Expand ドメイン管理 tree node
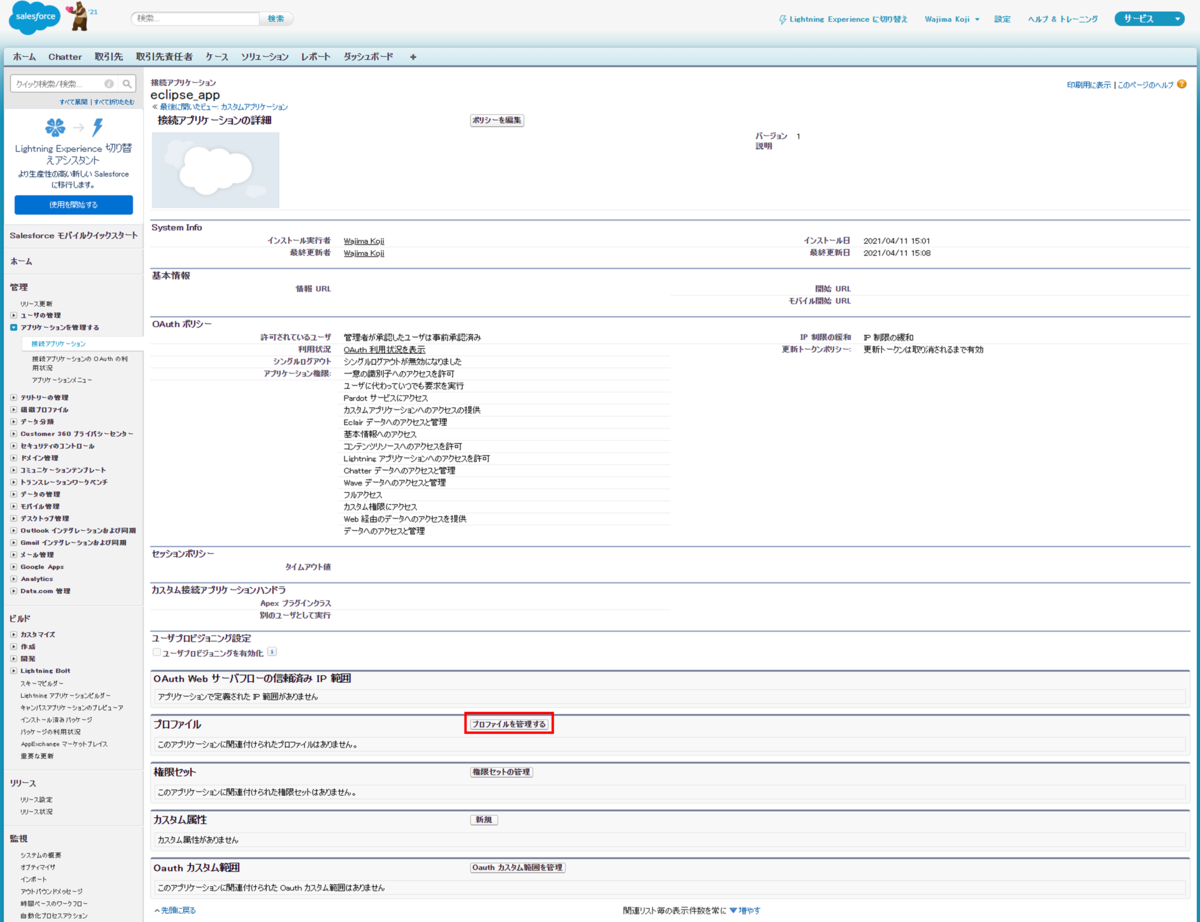The image size is (1200, 922). coord(13,457)
